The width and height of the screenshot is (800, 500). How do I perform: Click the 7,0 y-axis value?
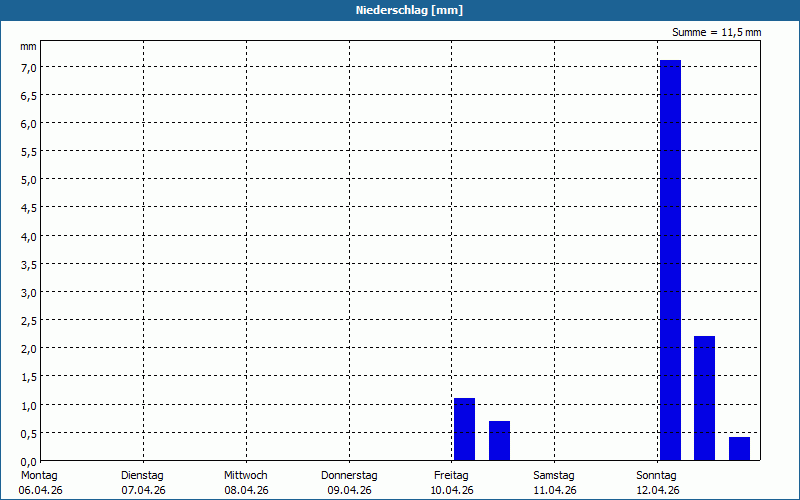pos(28,68)
